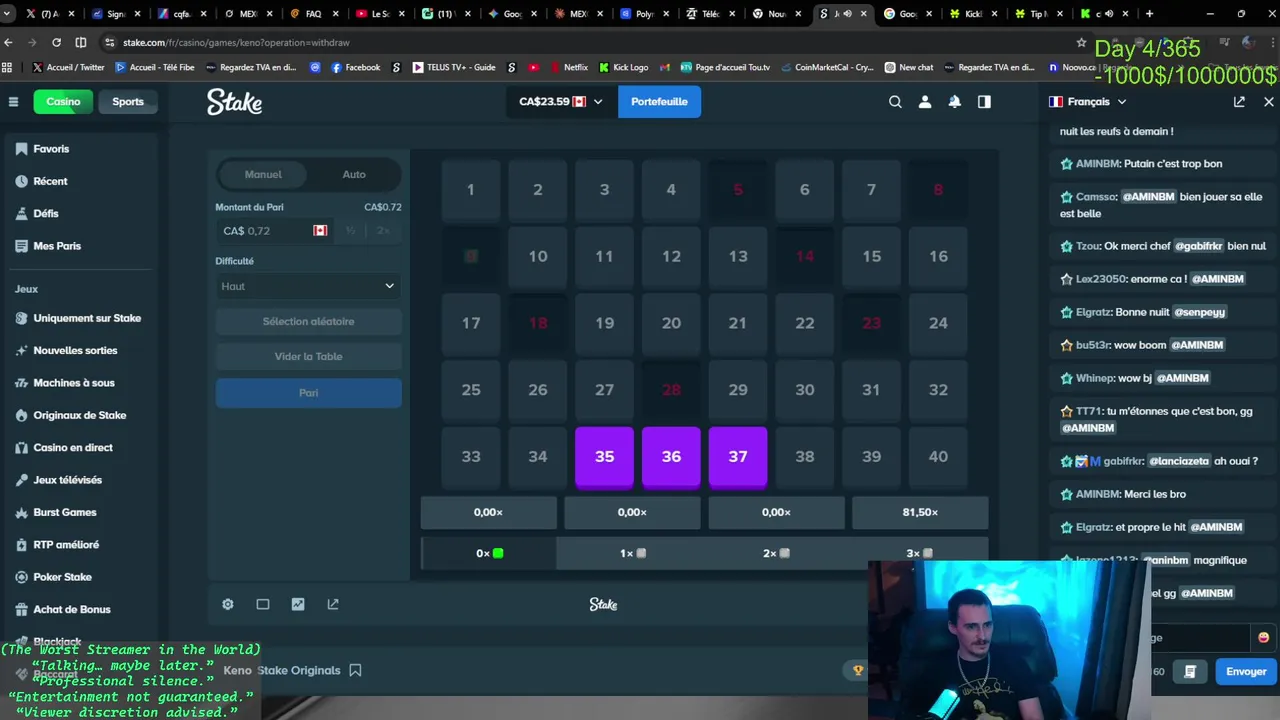Double the bet amount with 2×
Image resolution: width=1280 pixels, height=720 pixels.
point(382,231)
